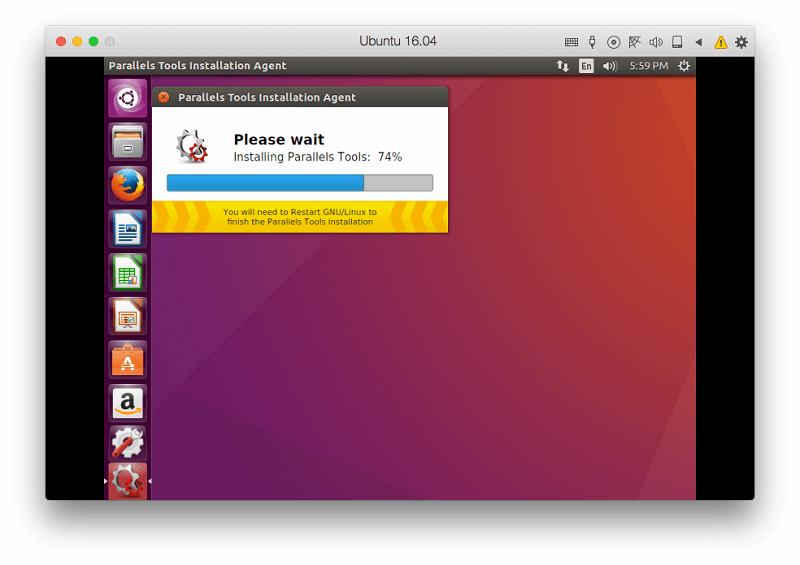The width and height of the screenshot is (800, 565).
Task: Close the Parallels Tools Installation Agent dialog
Action: point(164,97)
